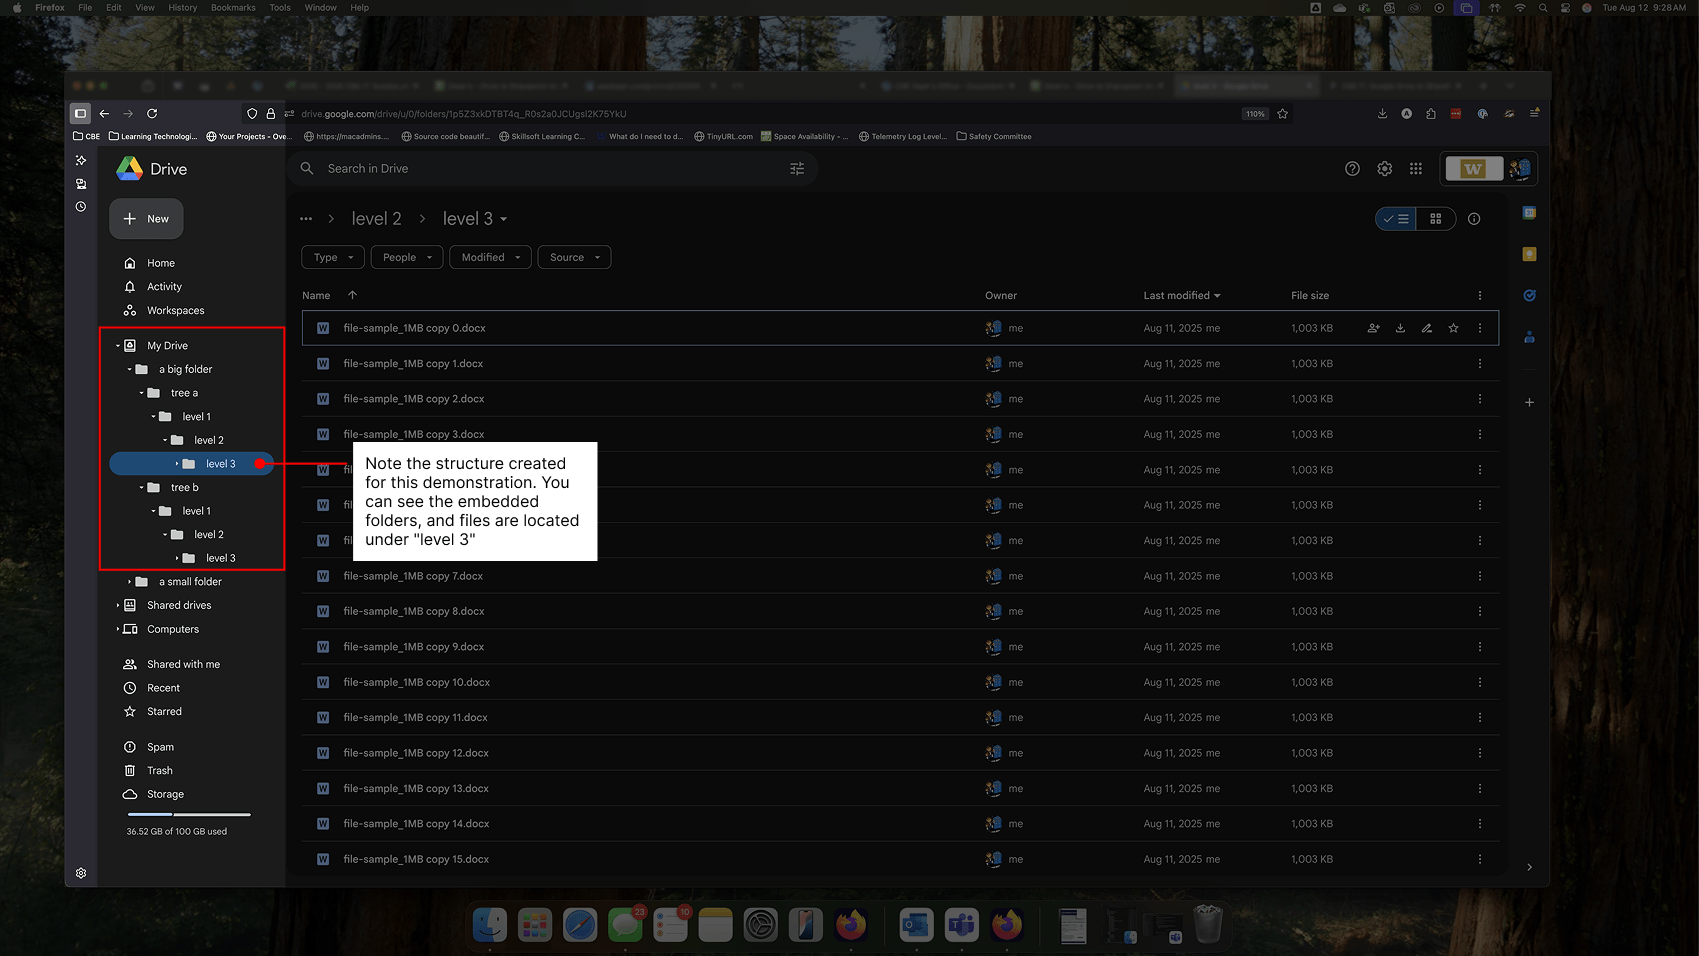The width and height of the screenshot is (1699, 956).
Task: Download file-sample_1MB copy 0.docx using download icon
Action: click(1400, 327)
